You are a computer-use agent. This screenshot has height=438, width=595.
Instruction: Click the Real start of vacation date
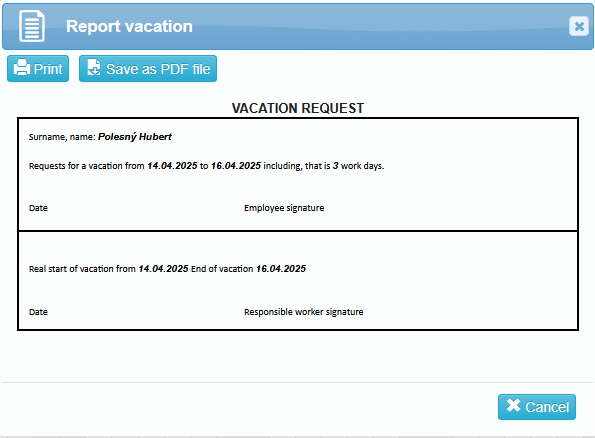click(x=164, y=269)
